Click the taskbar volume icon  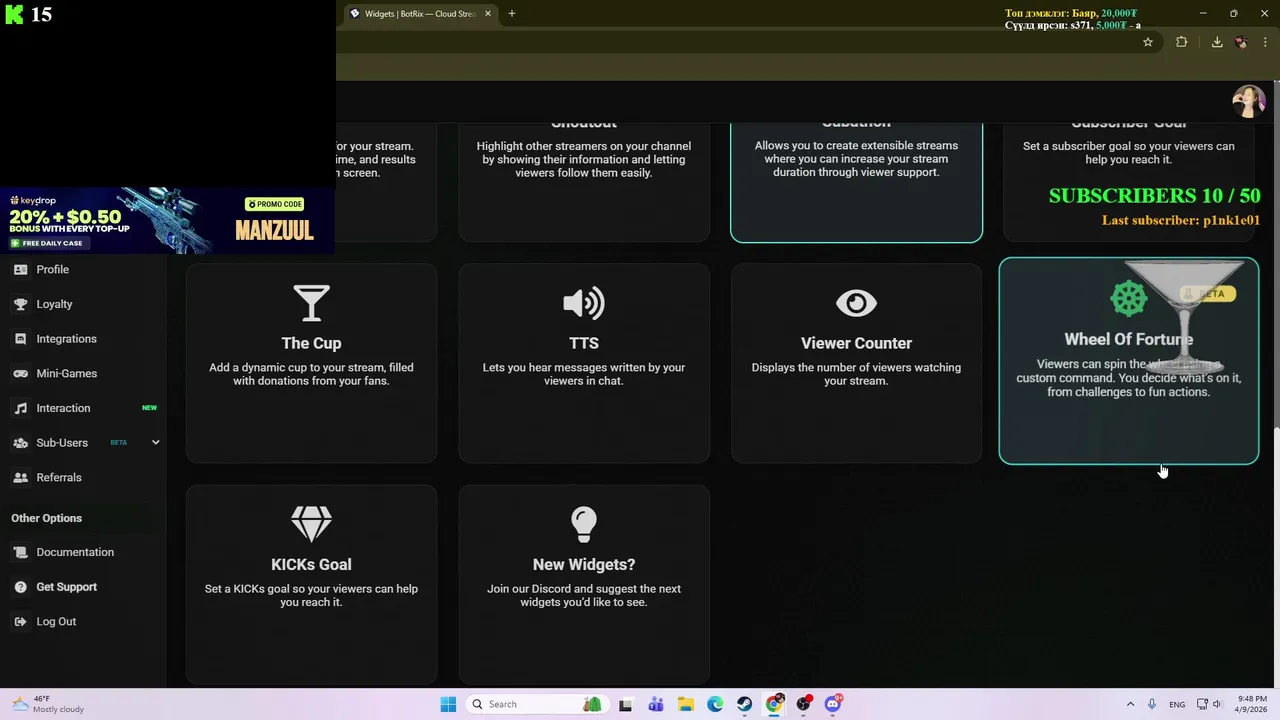click(1217, 704)
